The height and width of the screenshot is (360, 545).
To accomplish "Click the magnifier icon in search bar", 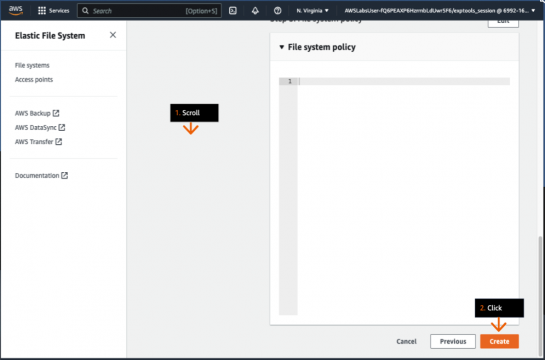I will [85, 11].
